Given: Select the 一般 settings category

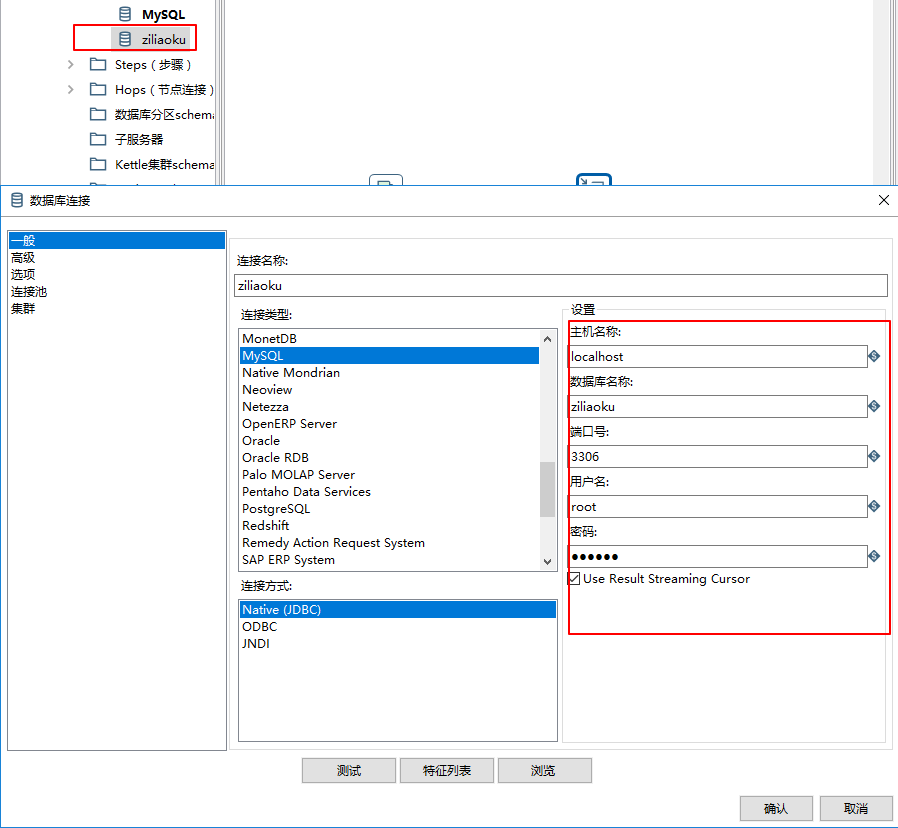Looking at the screenshot, I should [117, 240].
